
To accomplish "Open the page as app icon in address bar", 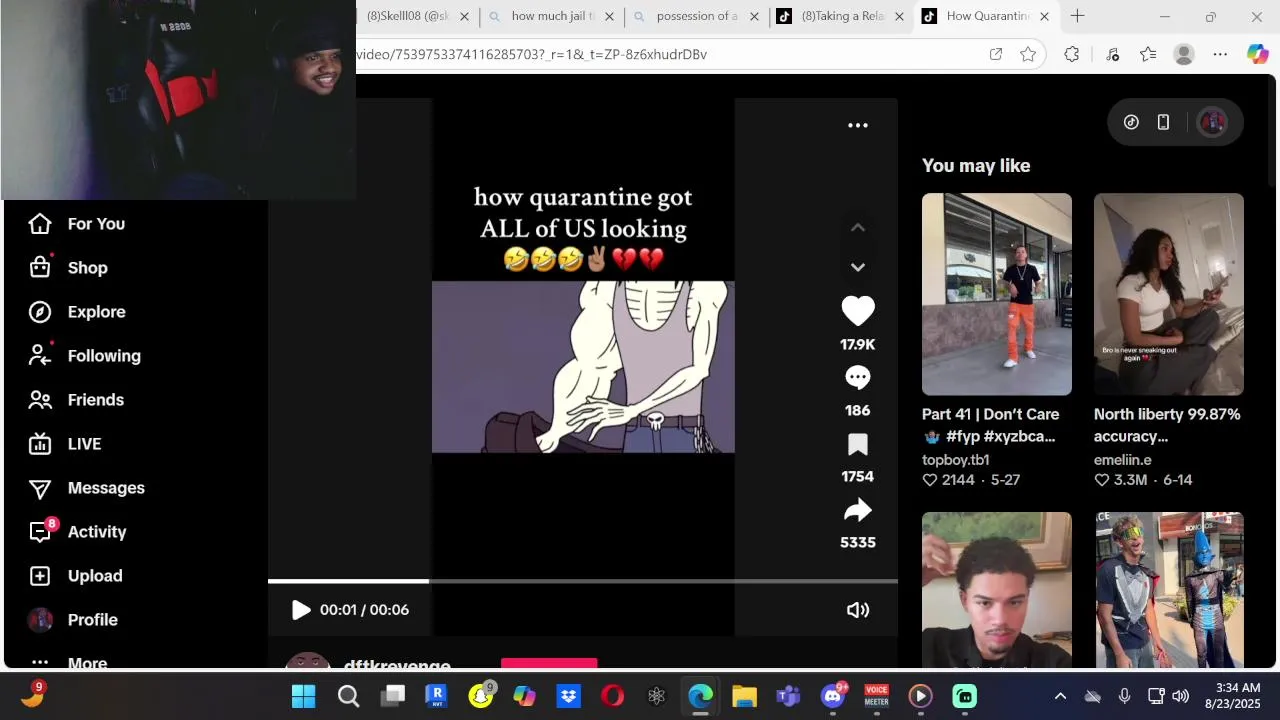I will [996, 54].
